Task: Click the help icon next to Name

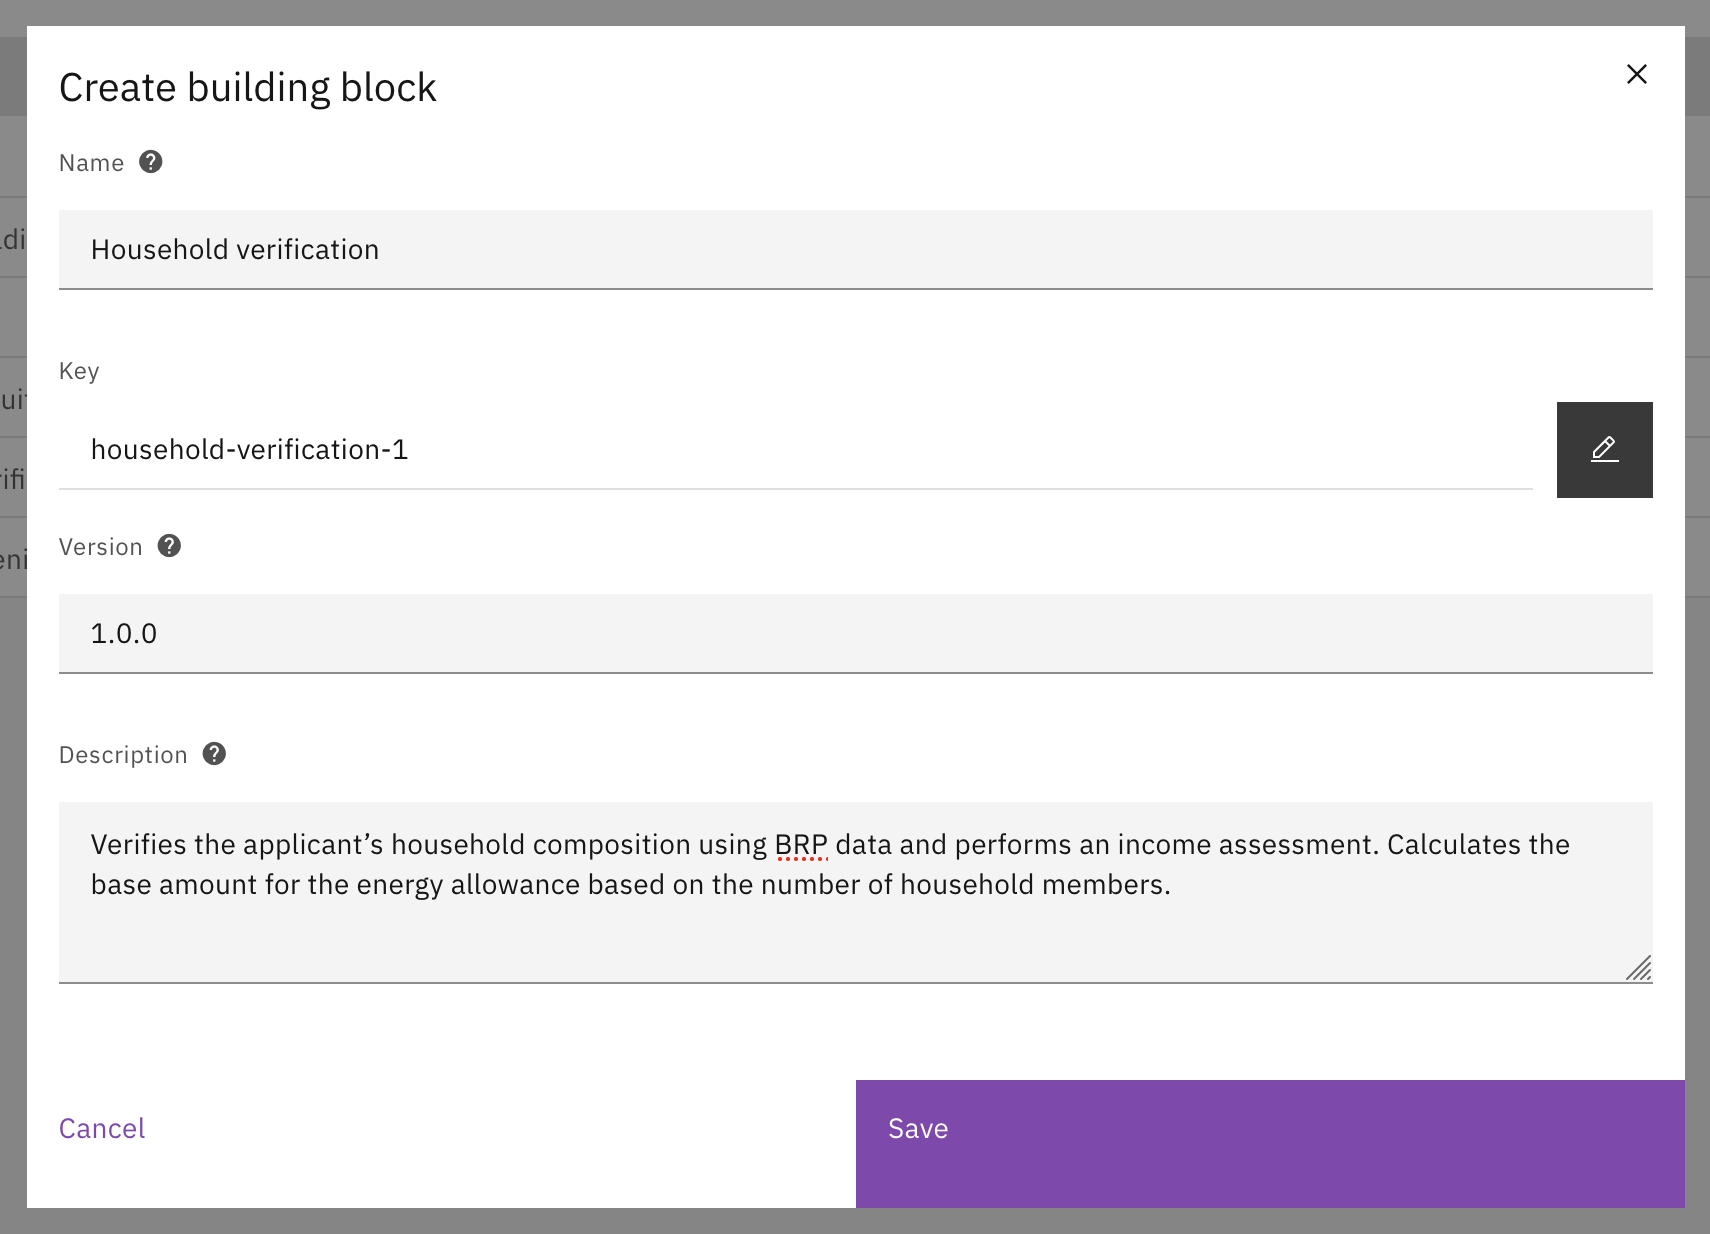Action: (x=151, y=162)
